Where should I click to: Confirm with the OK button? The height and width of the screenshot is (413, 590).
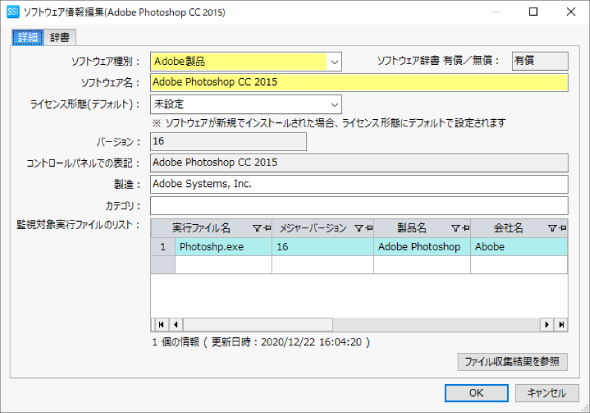(x=476, y=393)
